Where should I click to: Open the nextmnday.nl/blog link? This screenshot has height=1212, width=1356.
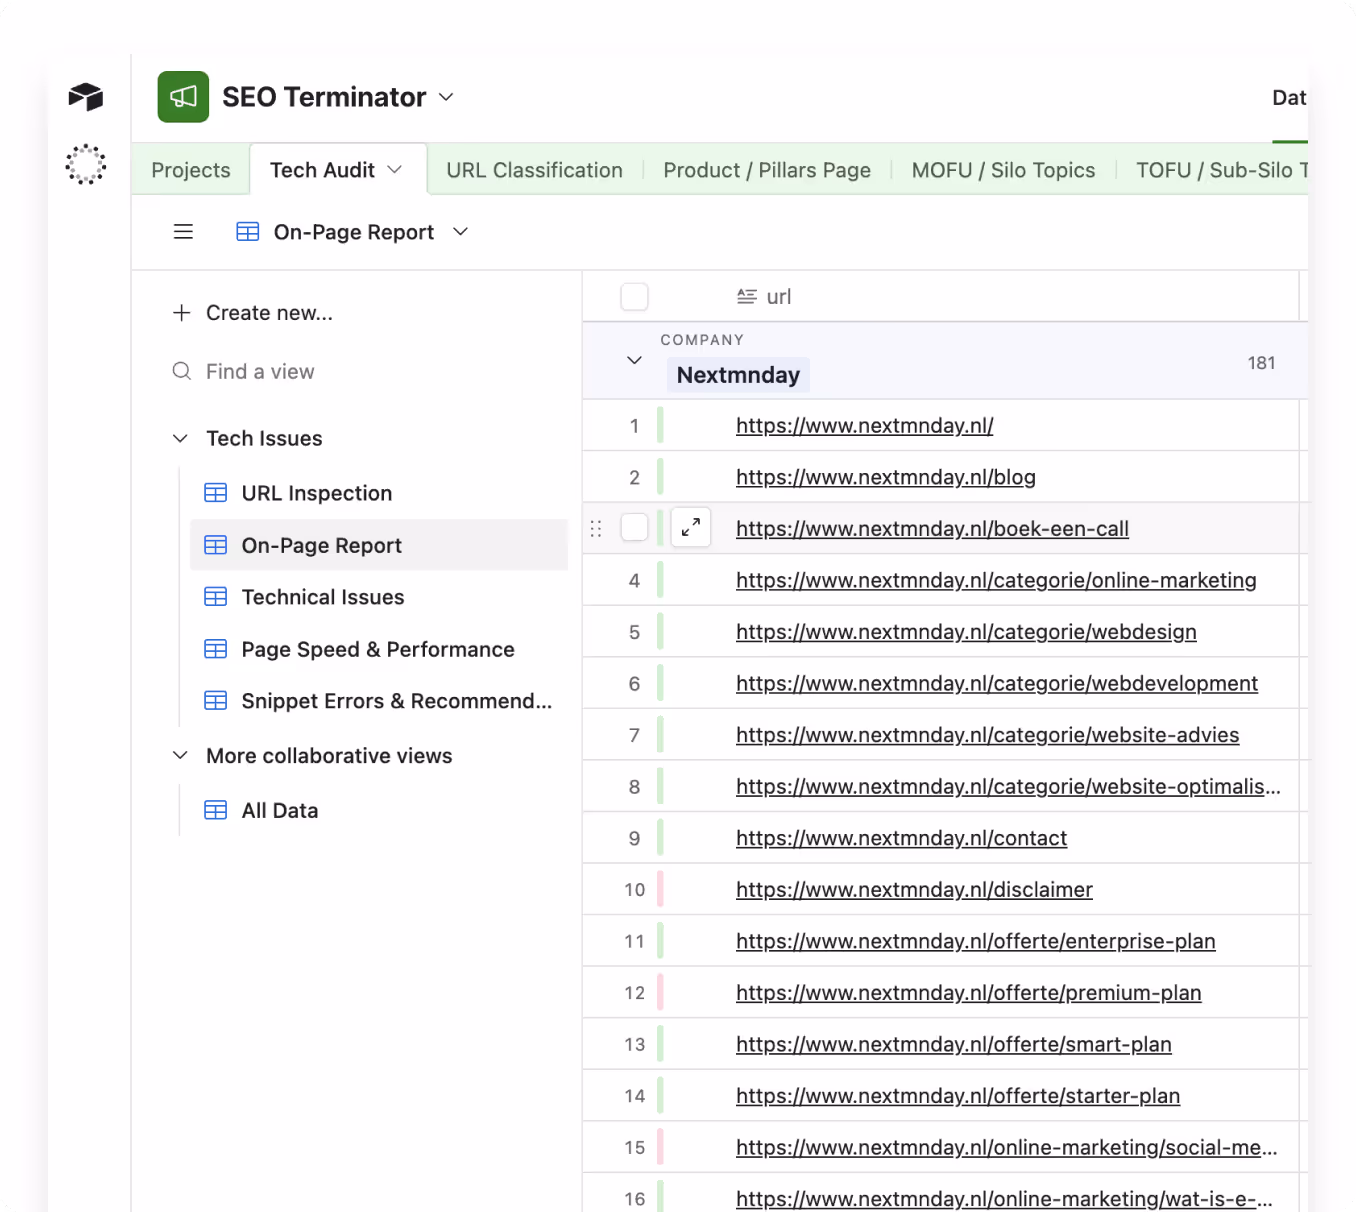(x=886, y=477)
